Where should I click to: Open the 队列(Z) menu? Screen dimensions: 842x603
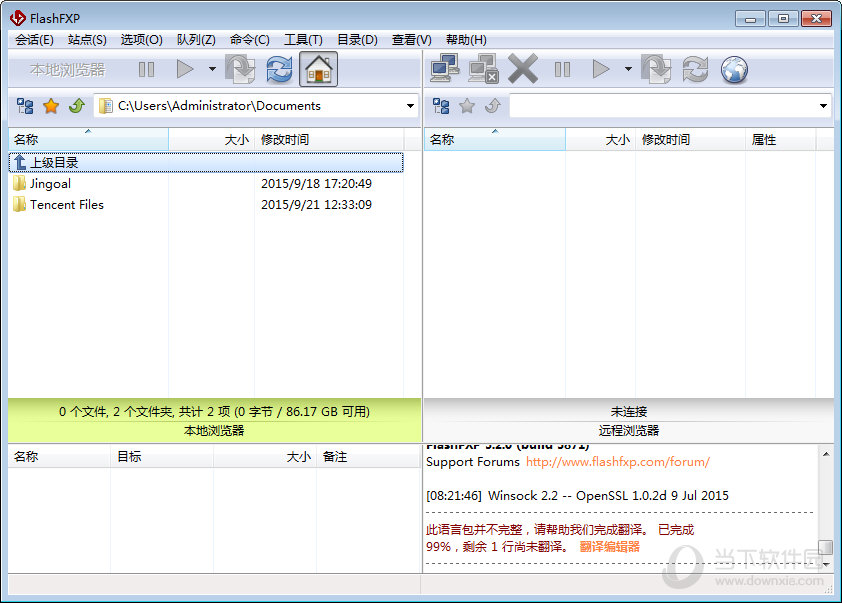(196, 40)
